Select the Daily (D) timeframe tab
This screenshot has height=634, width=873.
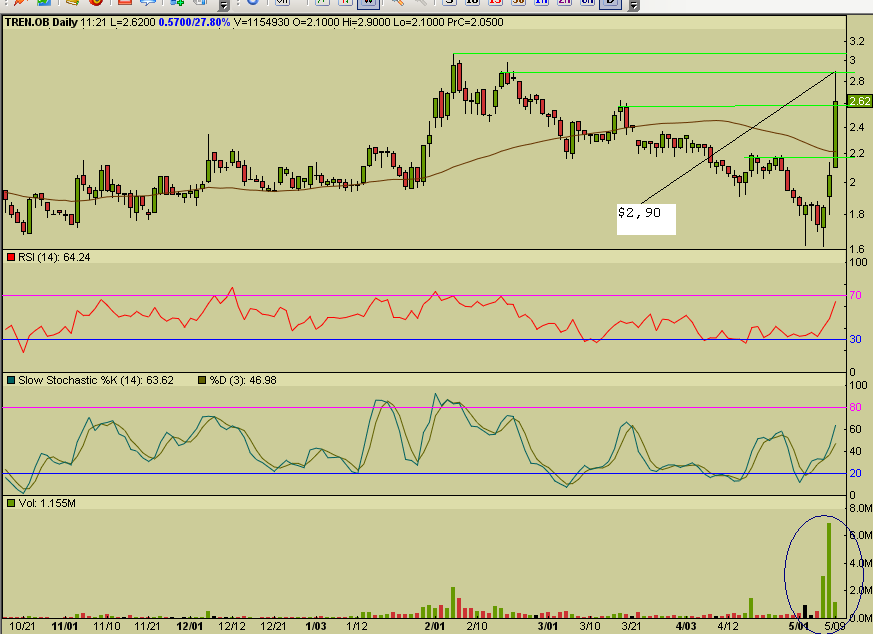610,5
